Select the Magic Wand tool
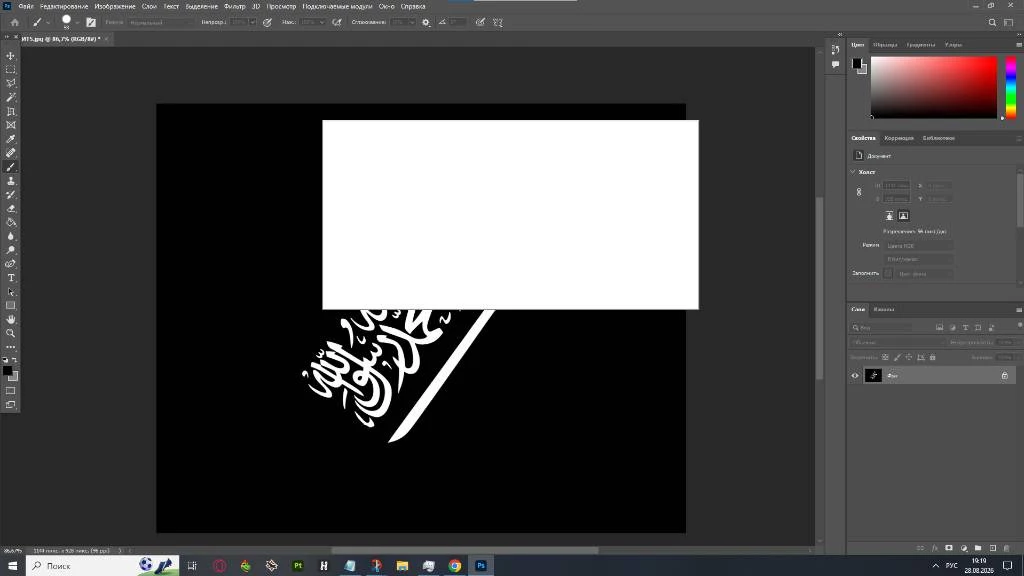The image size is (1024, 576). 10,97
